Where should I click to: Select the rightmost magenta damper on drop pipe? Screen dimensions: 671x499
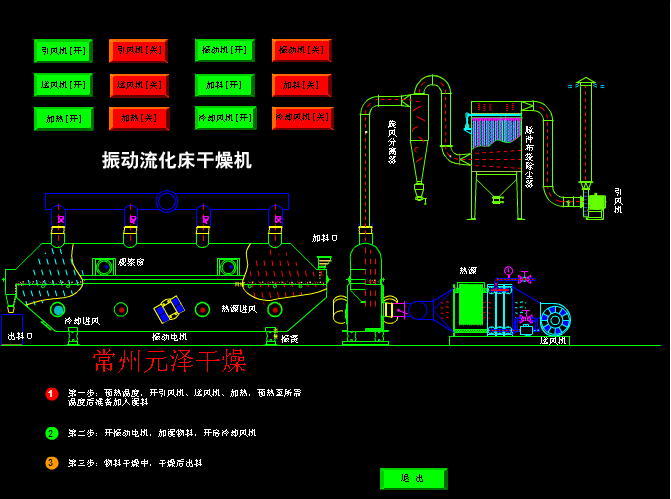[278, 220]
